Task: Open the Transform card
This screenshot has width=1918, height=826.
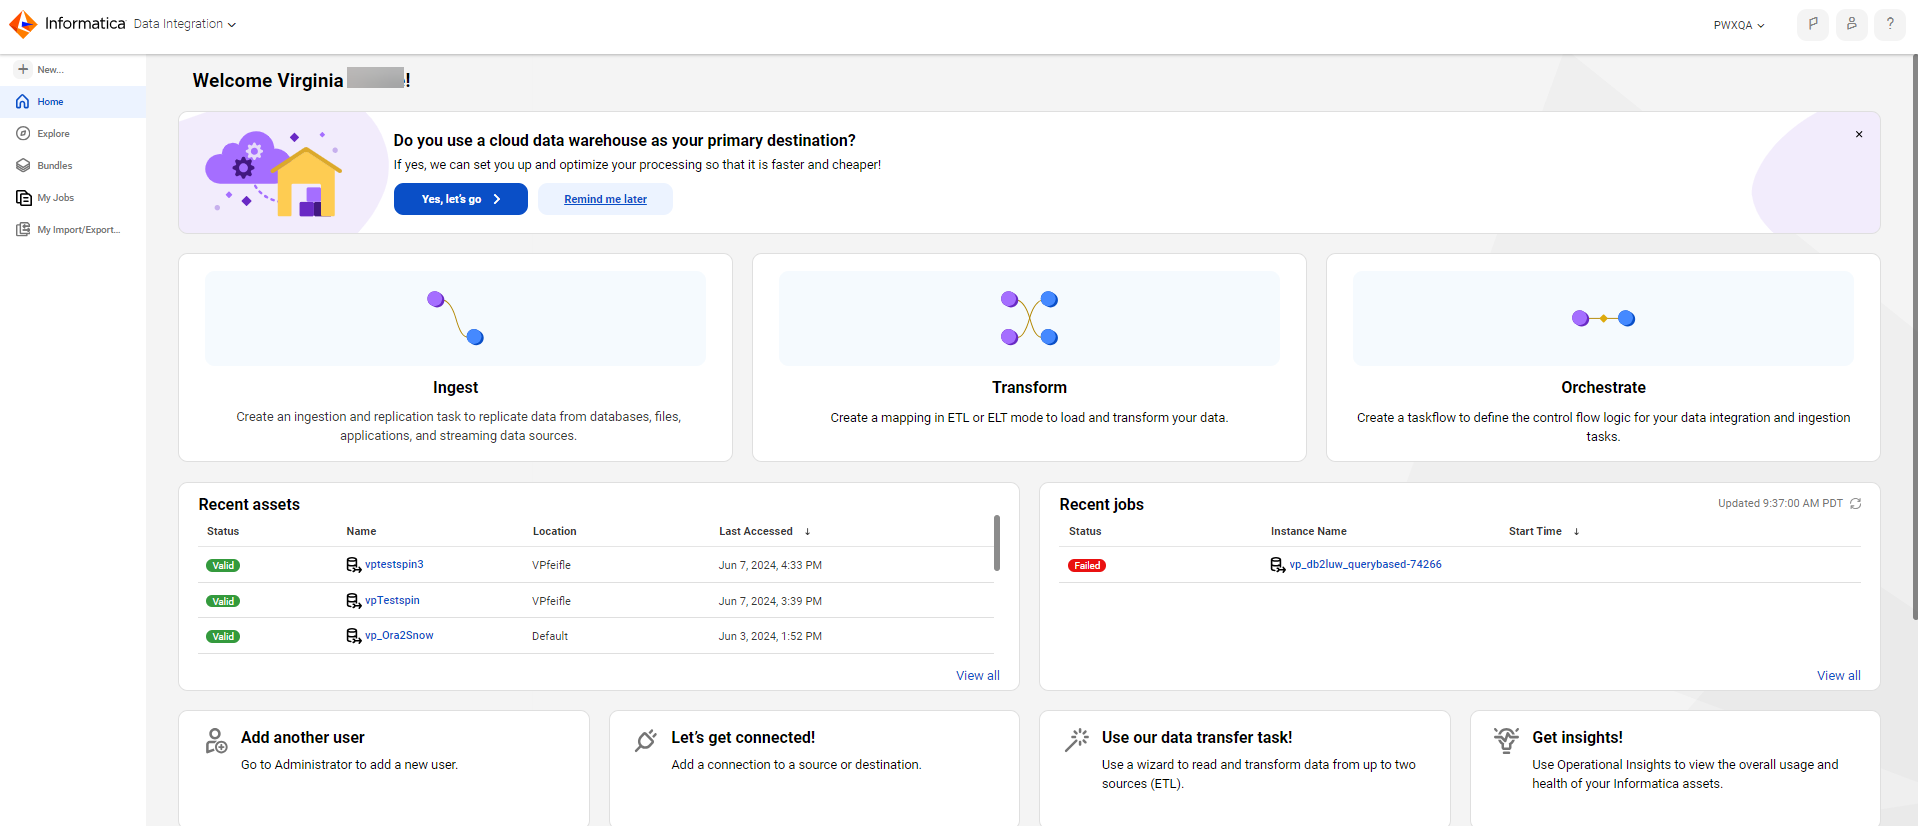Action: click(1029, 358)
